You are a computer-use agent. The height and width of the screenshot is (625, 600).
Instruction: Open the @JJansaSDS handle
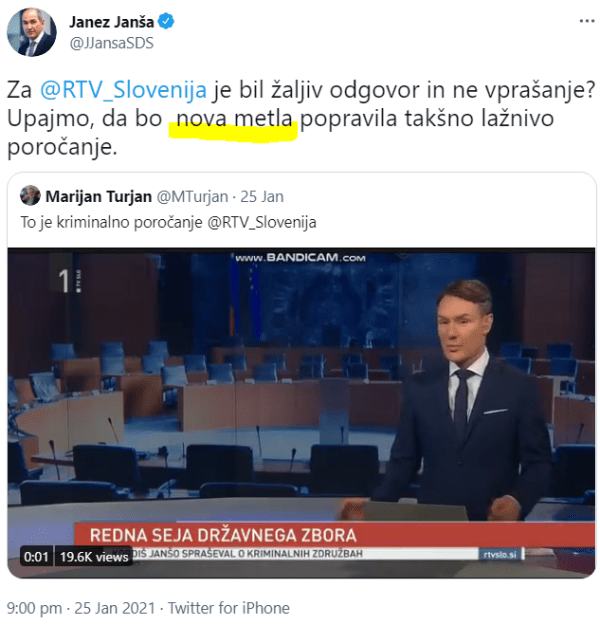(x=112, y=43)
